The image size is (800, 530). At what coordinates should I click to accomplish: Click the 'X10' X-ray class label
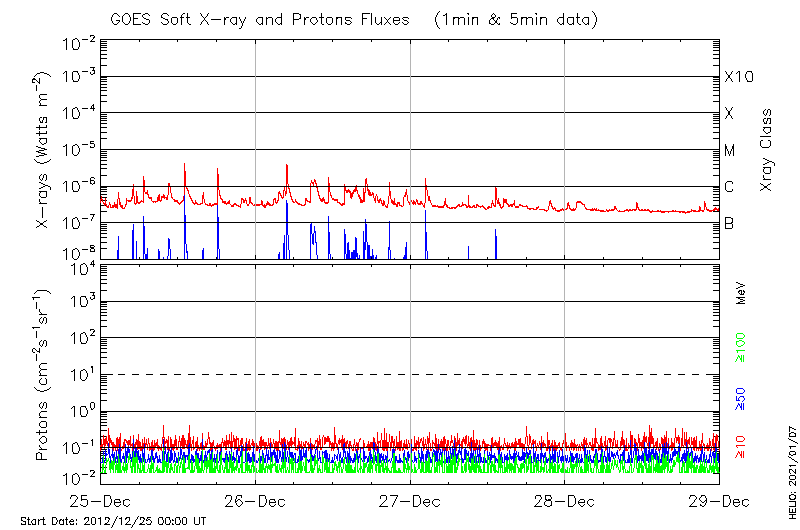[738, 77]
